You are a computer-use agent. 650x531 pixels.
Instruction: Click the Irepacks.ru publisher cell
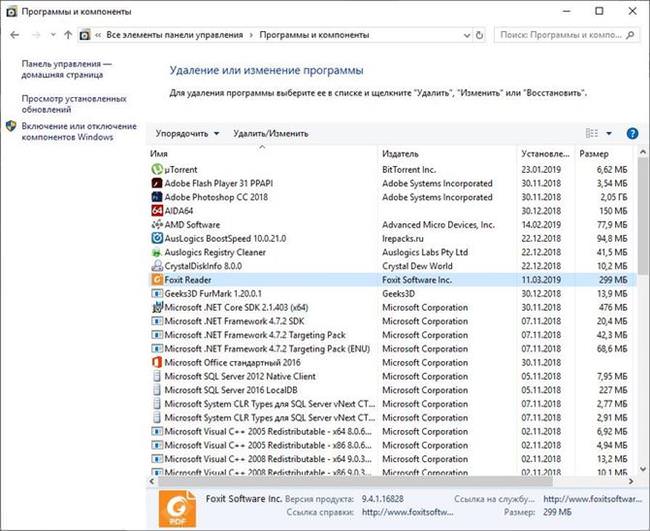click(x=403, y=238)
